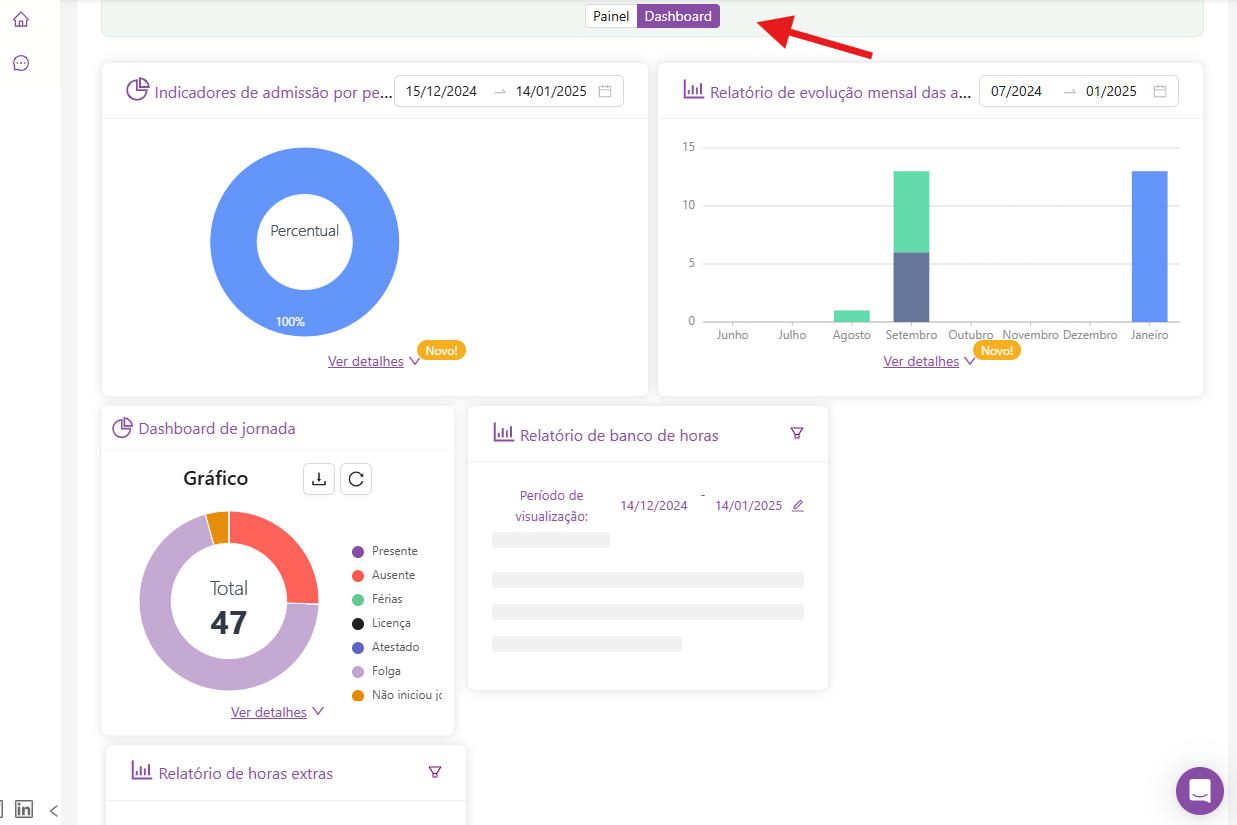
Task: Open filter for banco de horas report
Action: 797,433
